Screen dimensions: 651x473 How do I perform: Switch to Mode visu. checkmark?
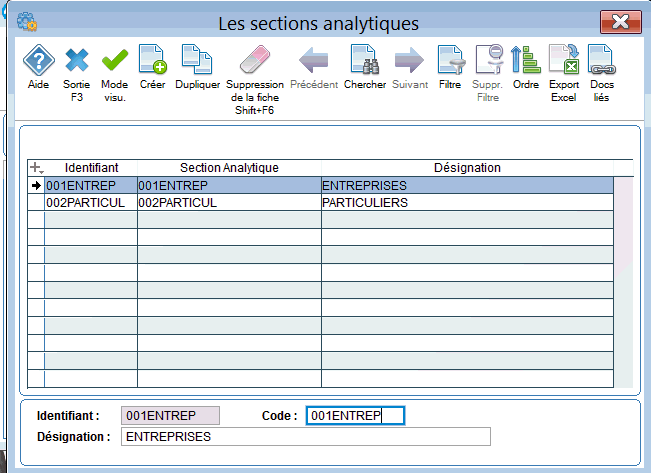(x=115, y=60)
